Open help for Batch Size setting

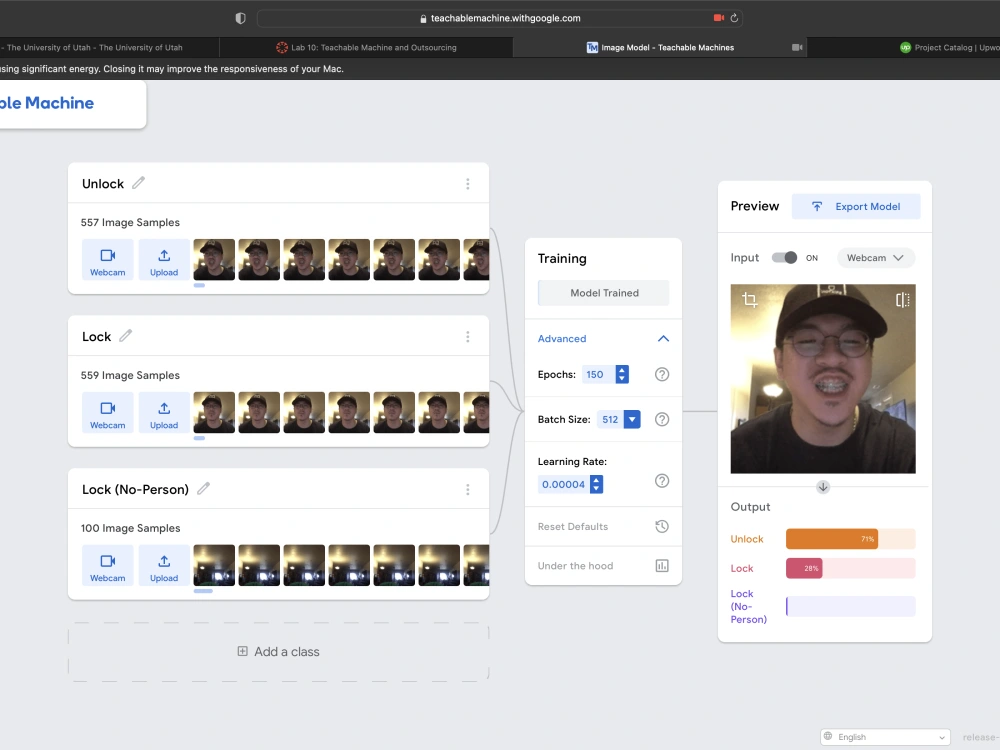(662, 420)
